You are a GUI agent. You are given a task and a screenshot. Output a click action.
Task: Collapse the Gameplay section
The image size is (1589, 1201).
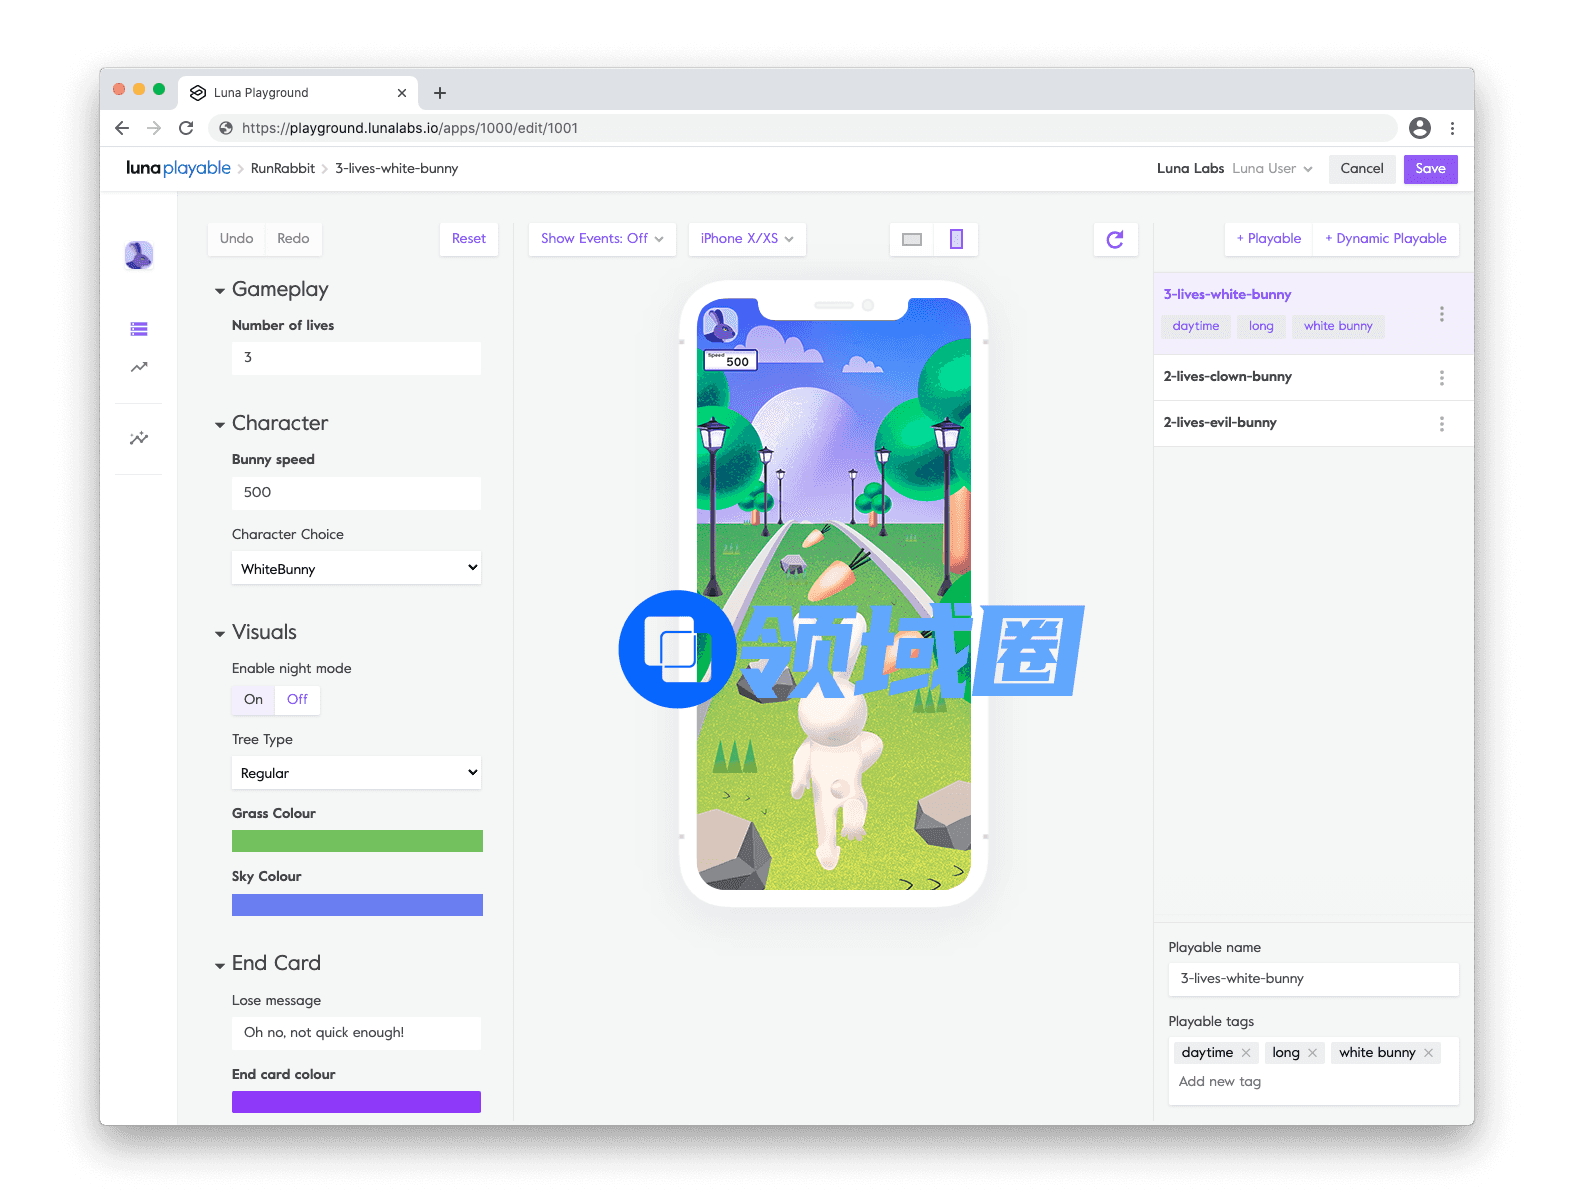point(220,291)
